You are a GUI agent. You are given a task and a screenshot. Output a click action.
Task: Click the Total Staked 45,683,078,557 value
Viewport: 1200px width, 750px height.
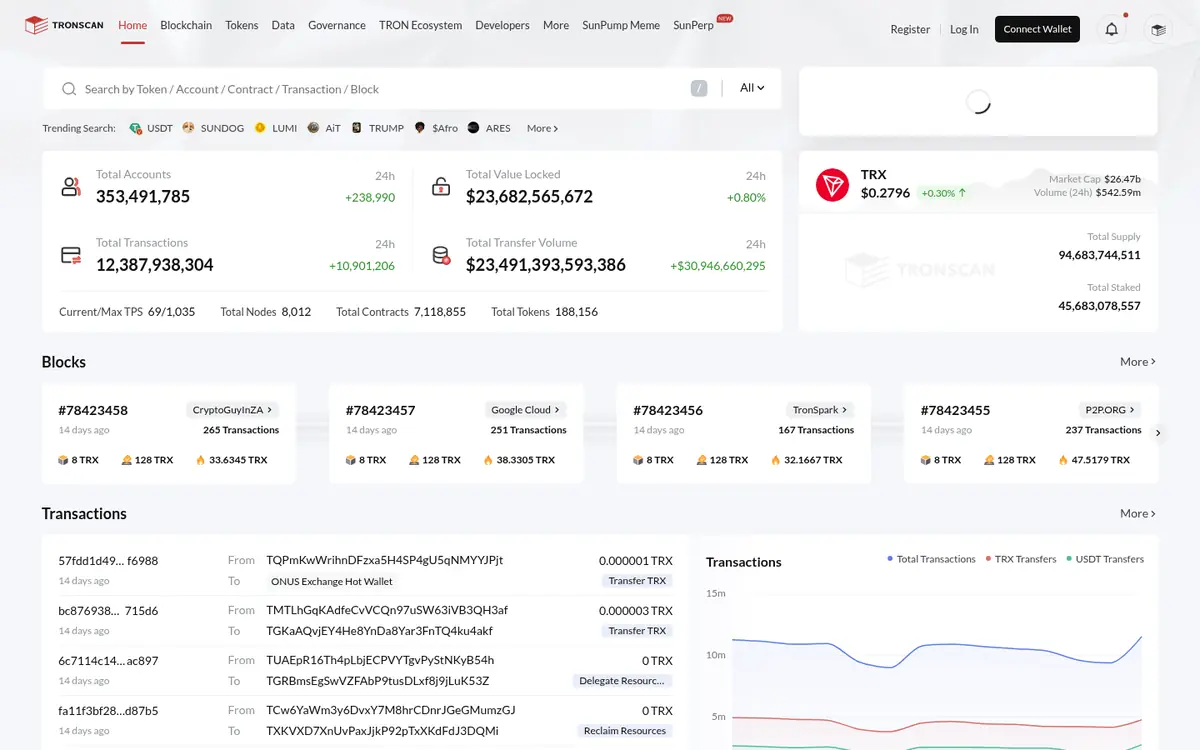(x=1099, y=305)
